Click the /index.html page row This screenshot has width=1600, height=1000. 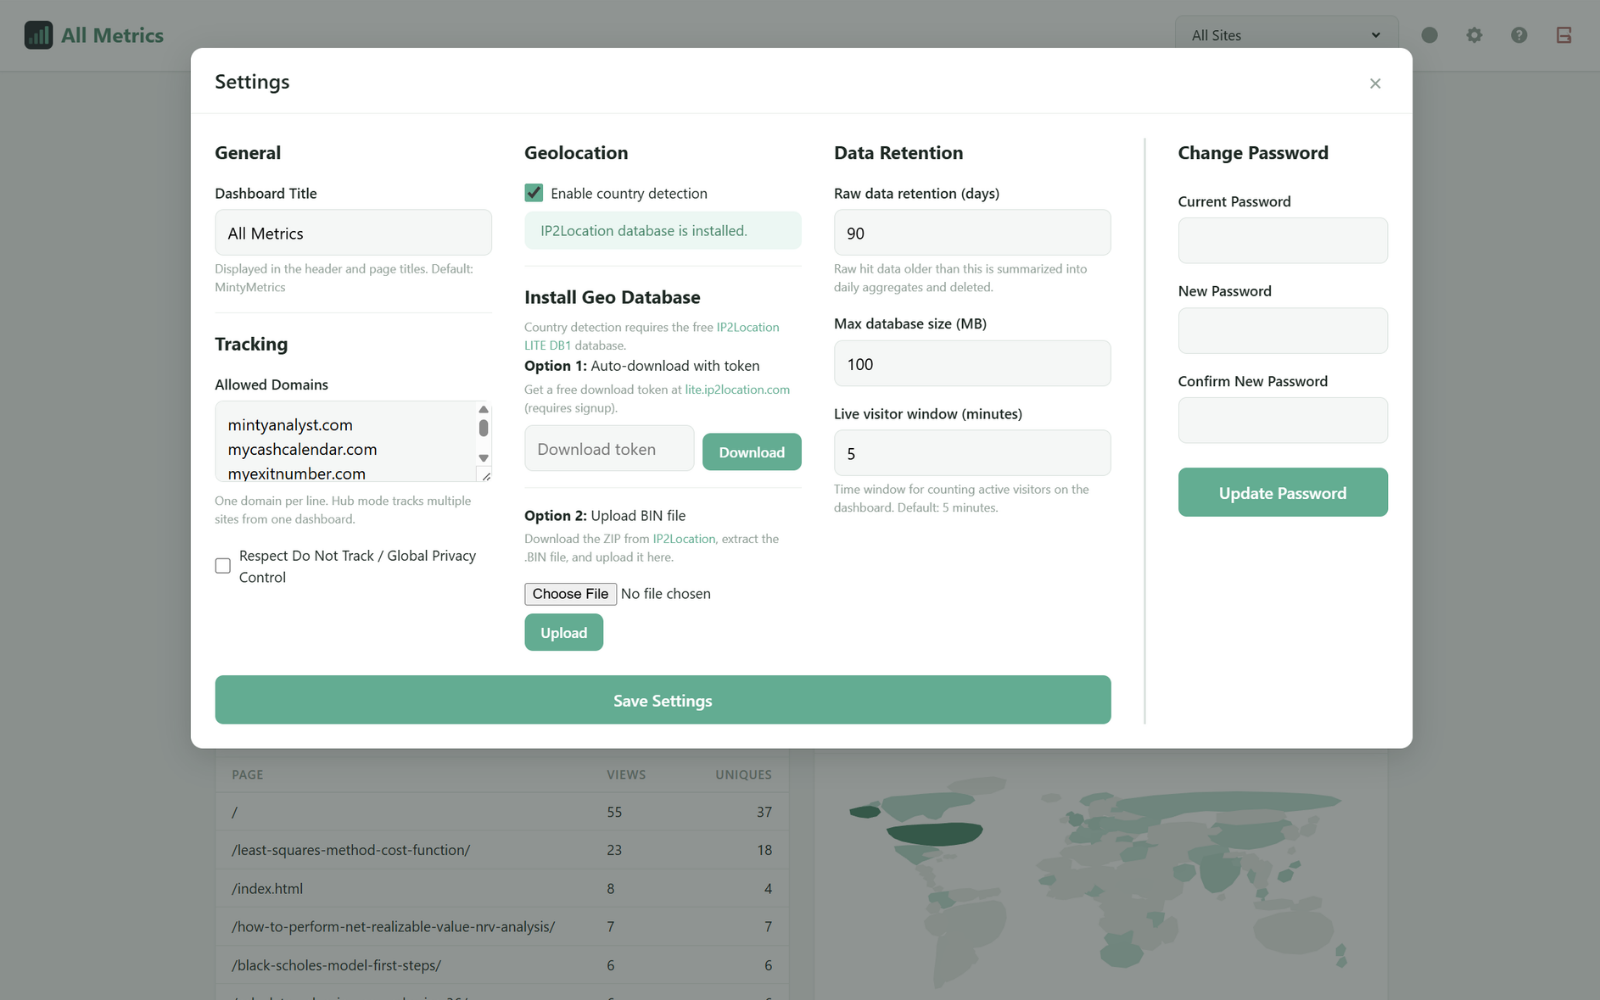(502, 888)
